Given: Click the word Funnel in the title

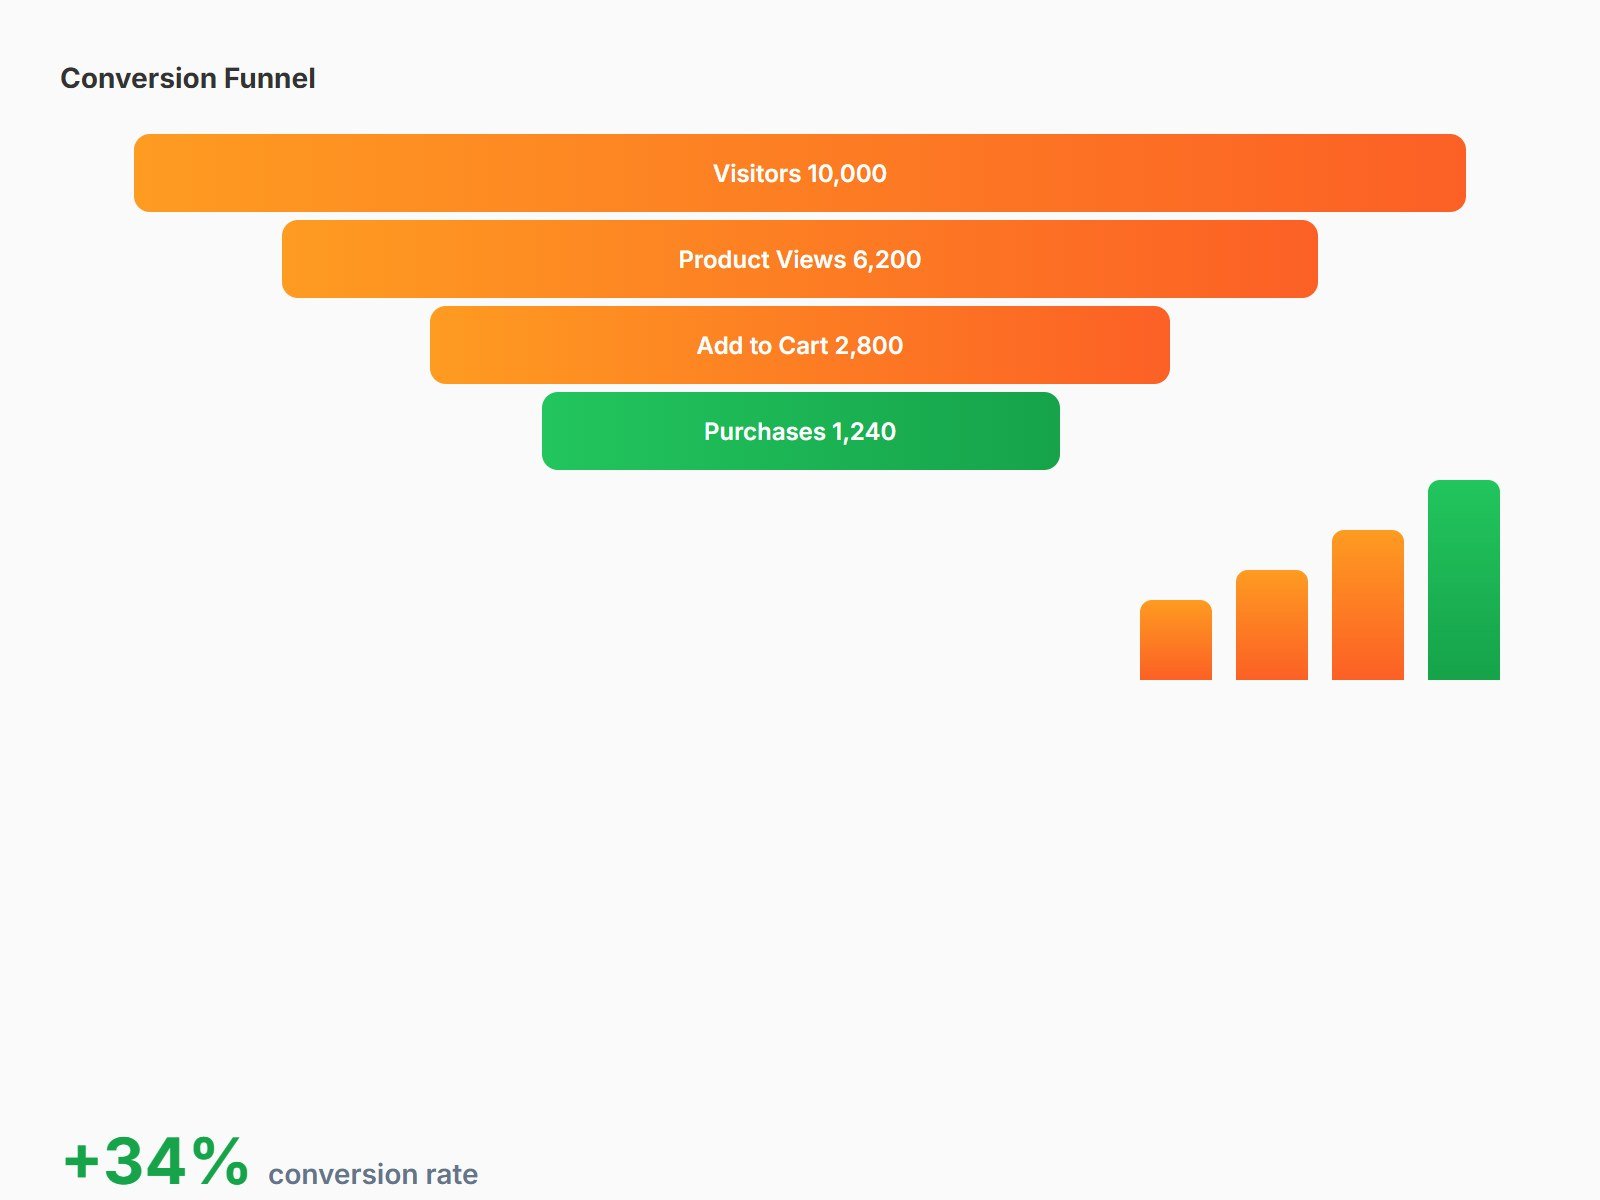Looking at the screenshot, I should point(270,78).
